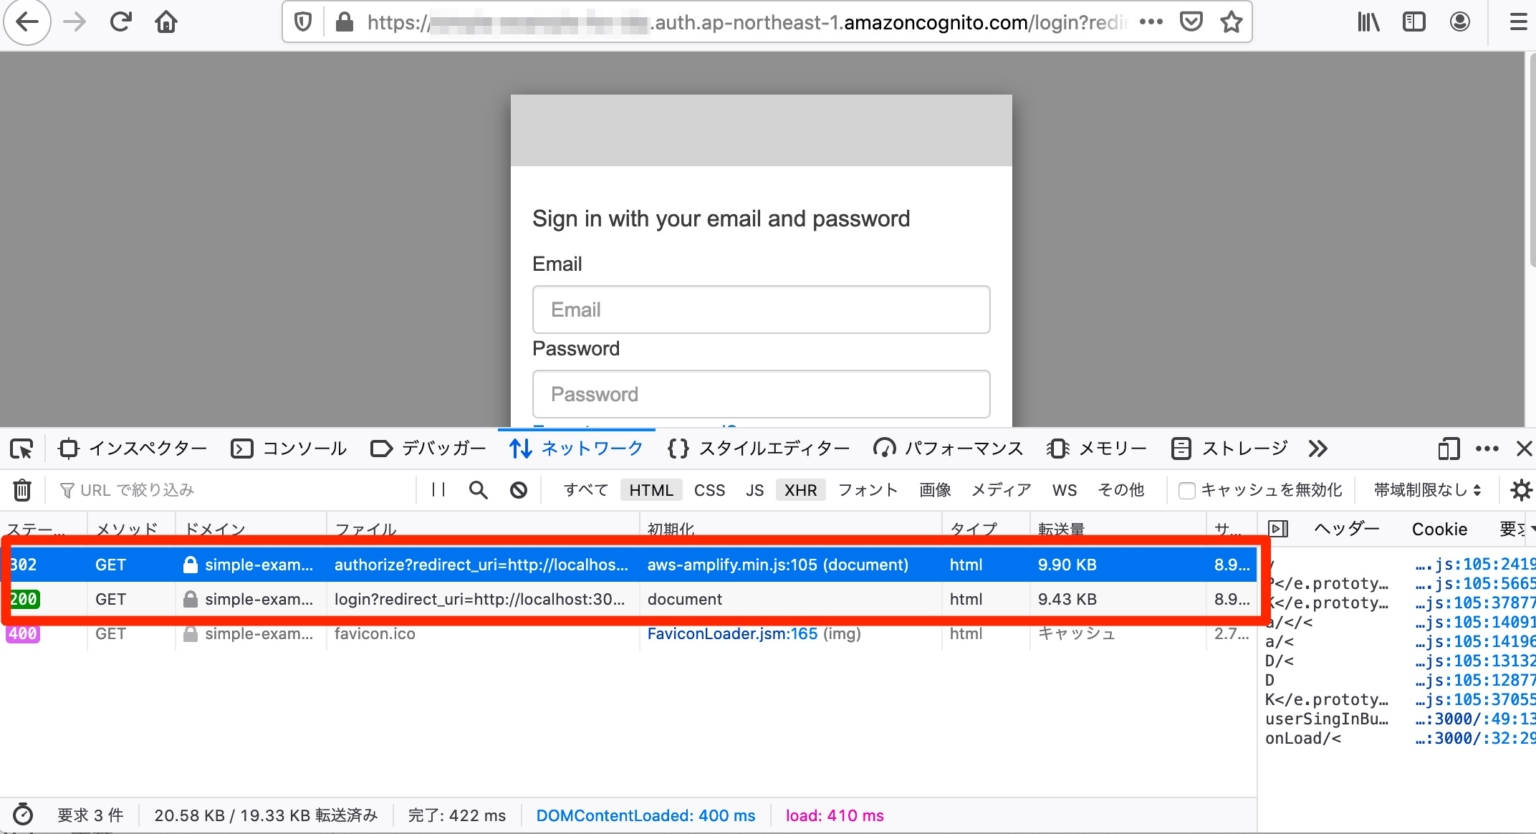
Task: Enable the キャッシュを無効化 checkbox
Action: coord(1186,489)
